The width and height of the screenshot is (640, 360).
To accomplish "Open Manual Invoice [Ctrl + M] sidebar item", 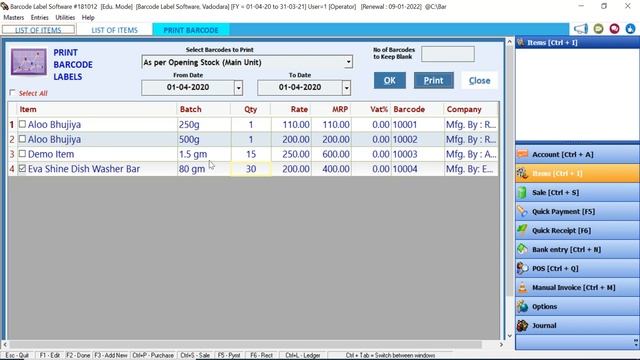I will (577, 287).
